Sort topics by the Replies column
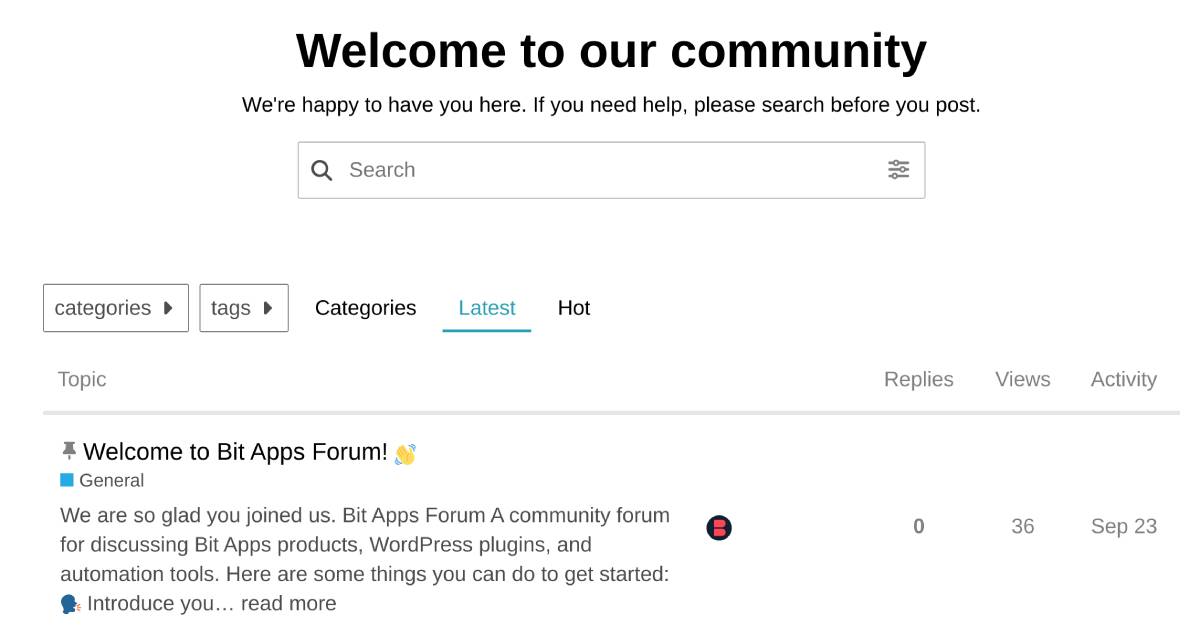The height and width of the screenshot is (630, 1200). (x=918, y=379)
